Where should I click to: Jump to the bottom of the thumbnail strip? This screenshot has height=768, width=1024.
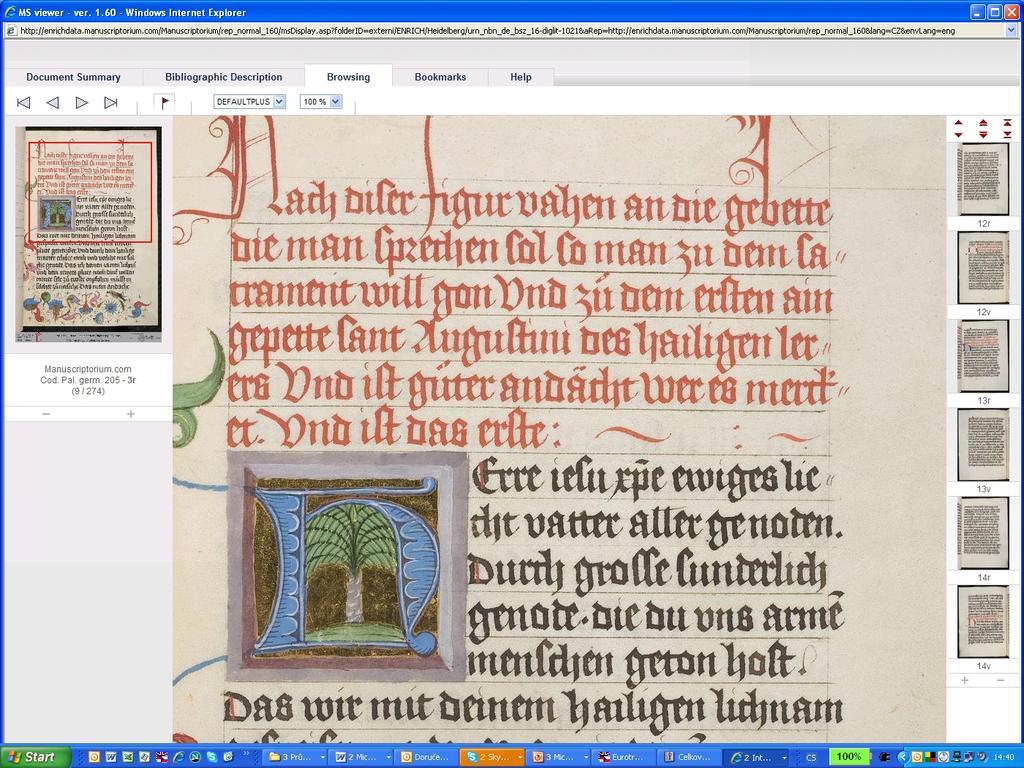(x=1008, y=135)
